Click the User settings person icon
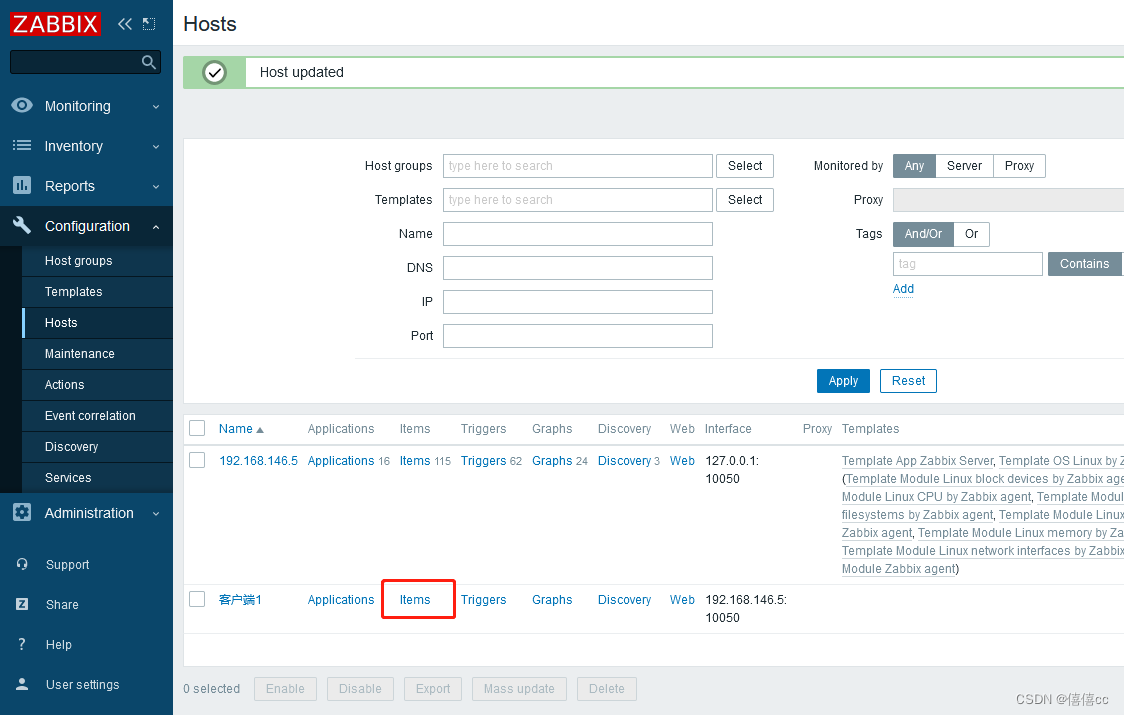Viewport: 1124px width, 715px height. [22, 684]
